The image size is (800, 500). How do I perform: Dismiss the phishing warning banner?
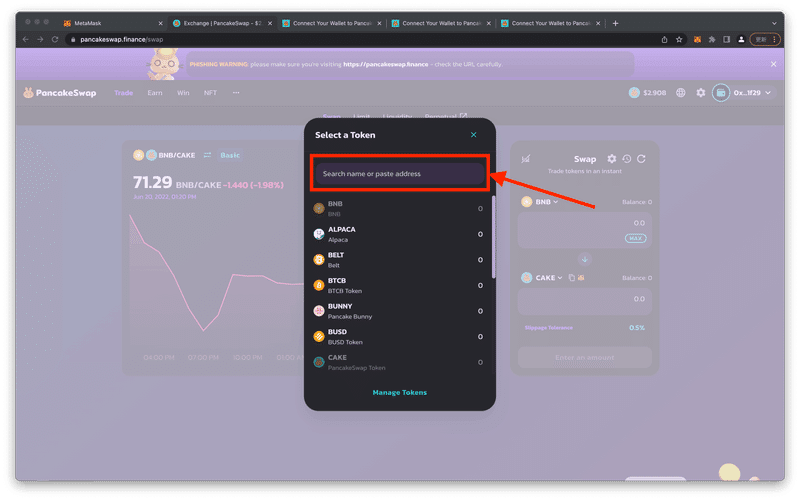click(773, 64)
